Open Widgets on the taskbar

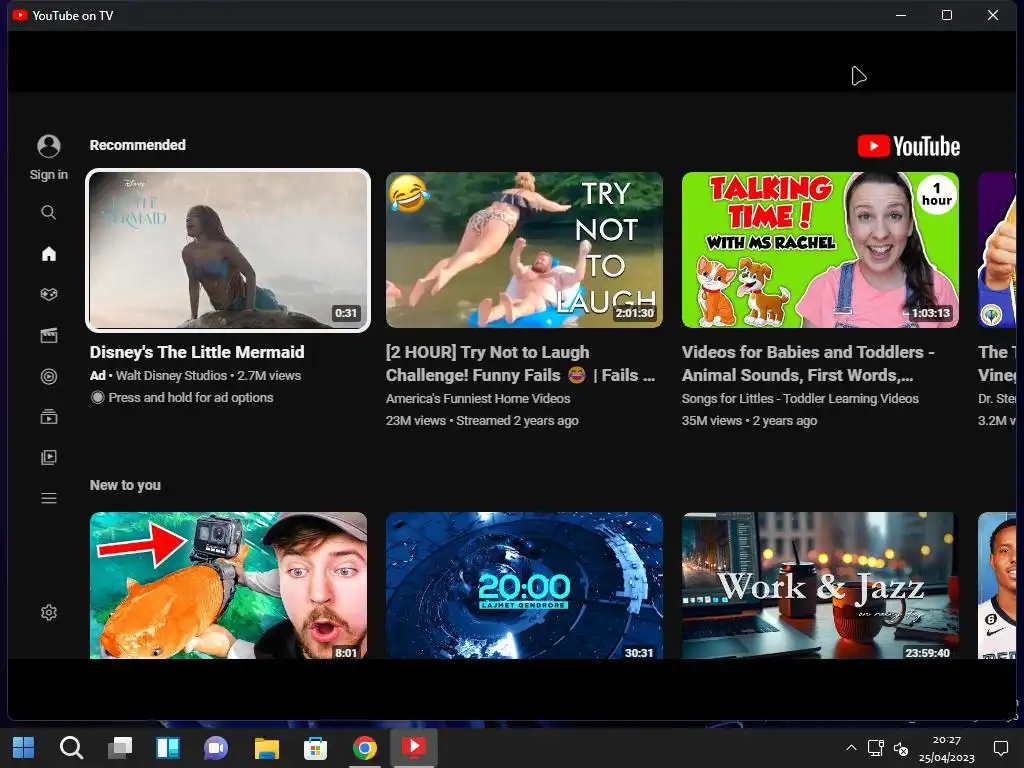pyautogui.click(x=168, y=748)
